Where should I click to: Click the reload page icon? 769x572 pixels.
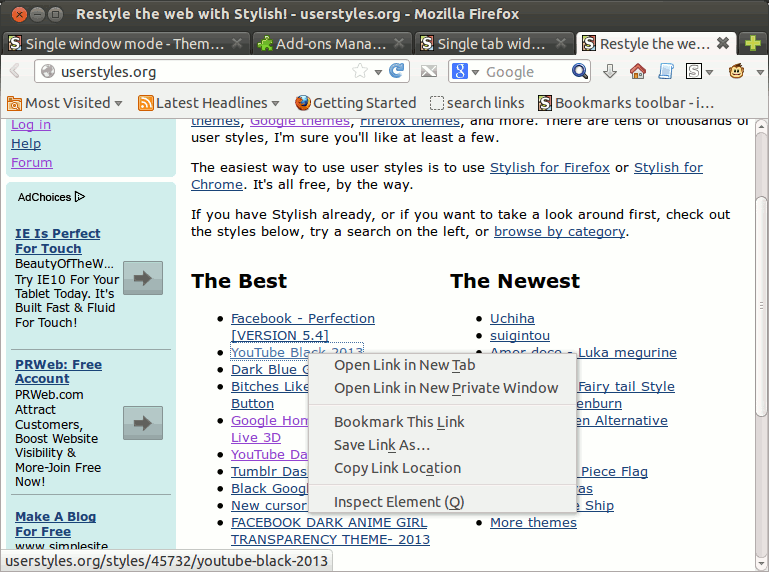click(398, 72)
